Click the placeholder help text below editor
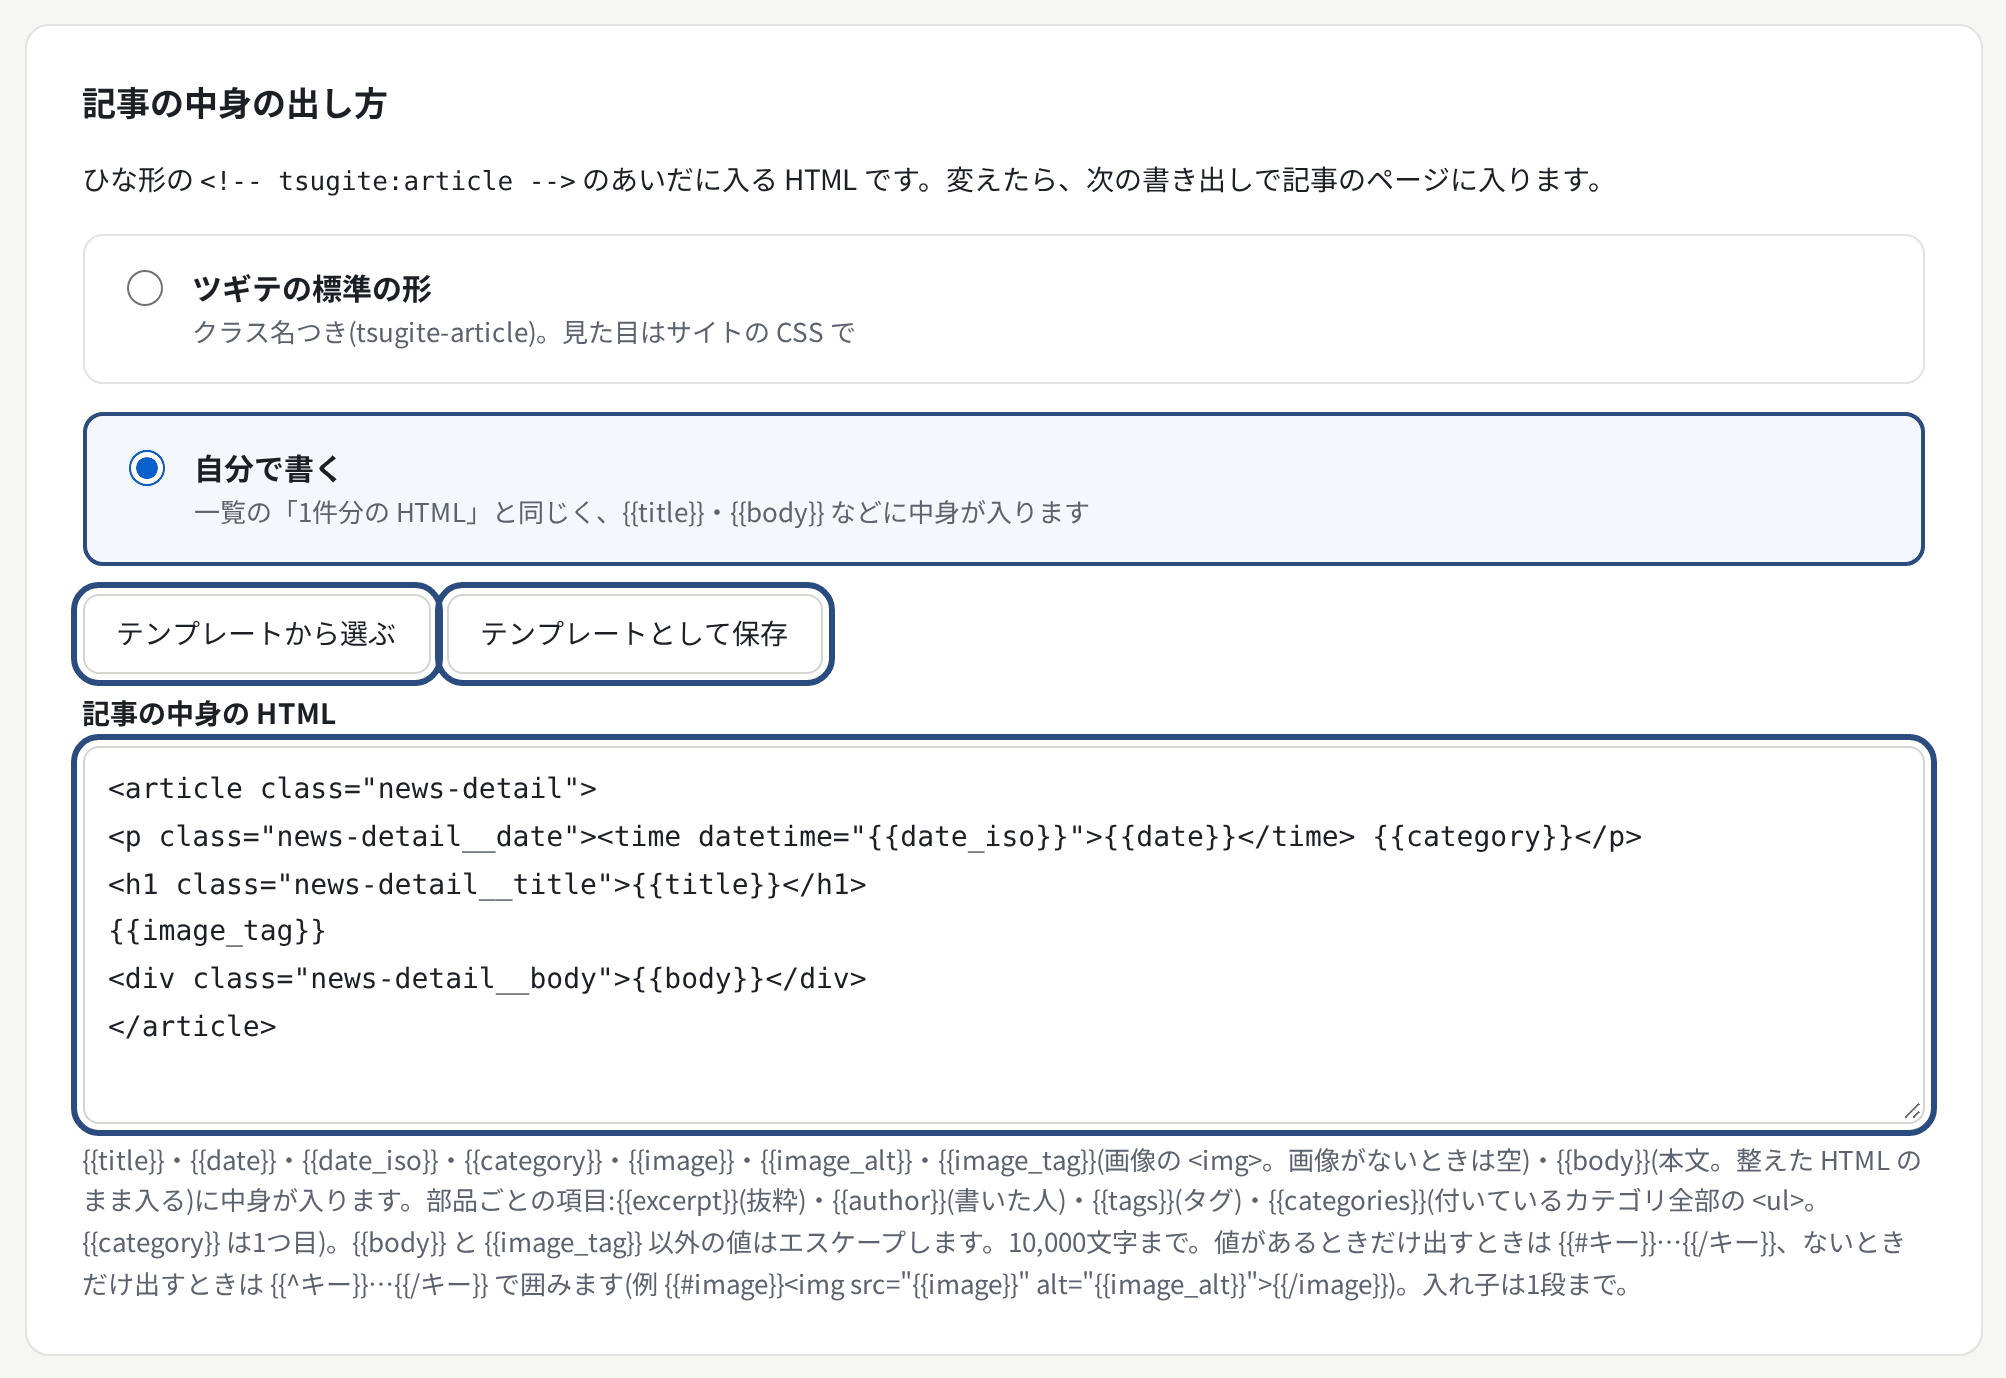The height and width of the screenshot is (1378, 2006). pyautogui.click(x=1002, y=1222)
